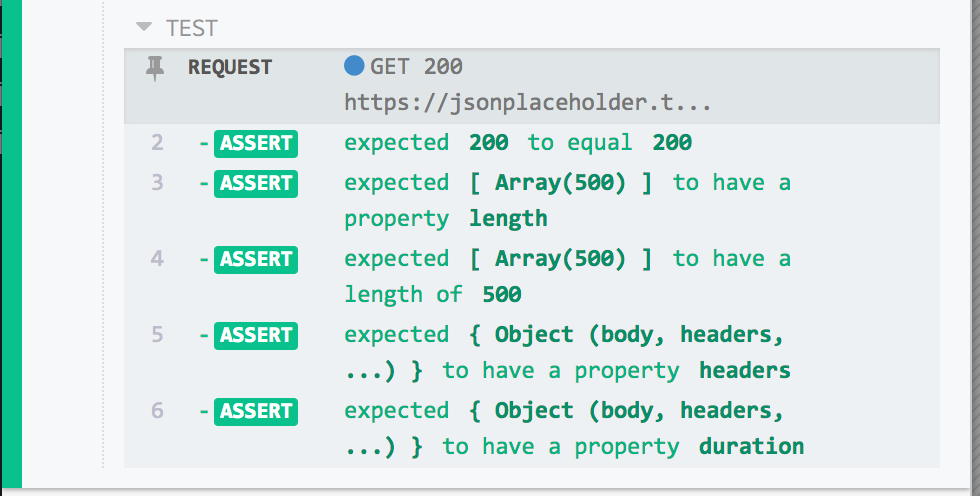Click the blue dot before GET 200
This screenshot has height=496, width=980.
tap(354, 66)
